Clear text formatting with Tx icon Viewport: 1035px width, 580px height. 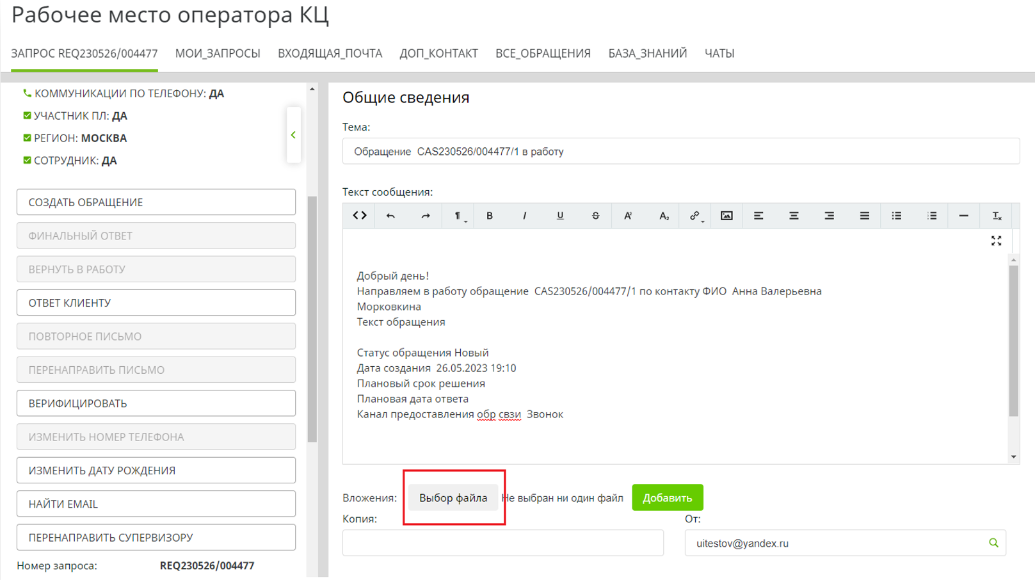tap(996, 216)
